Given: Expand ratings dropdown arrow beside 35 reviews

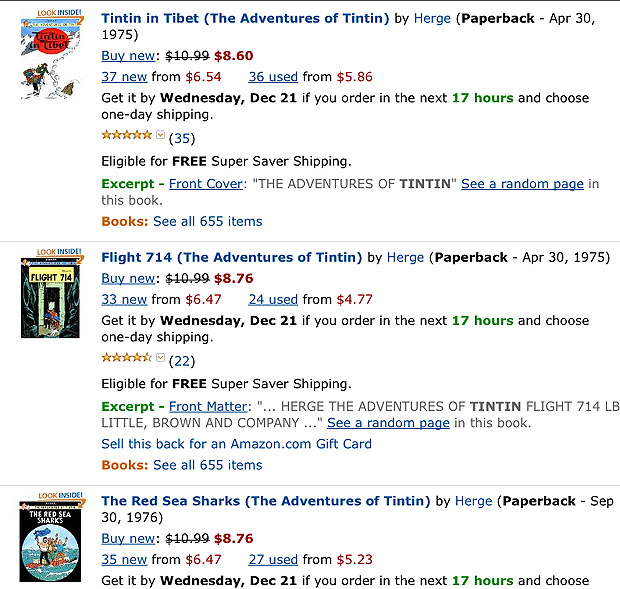Looking at the screenshot, I should pyautogui.click(x=161, y=135).
